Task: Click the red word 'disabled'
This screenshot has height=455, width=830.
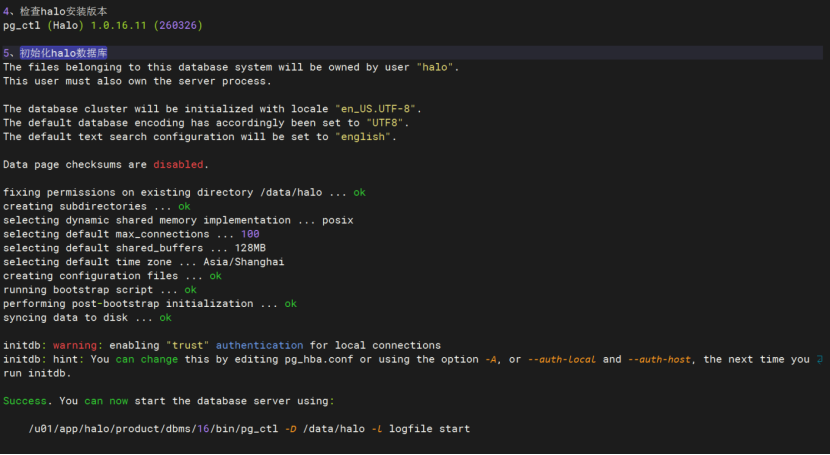Action: 178,165
